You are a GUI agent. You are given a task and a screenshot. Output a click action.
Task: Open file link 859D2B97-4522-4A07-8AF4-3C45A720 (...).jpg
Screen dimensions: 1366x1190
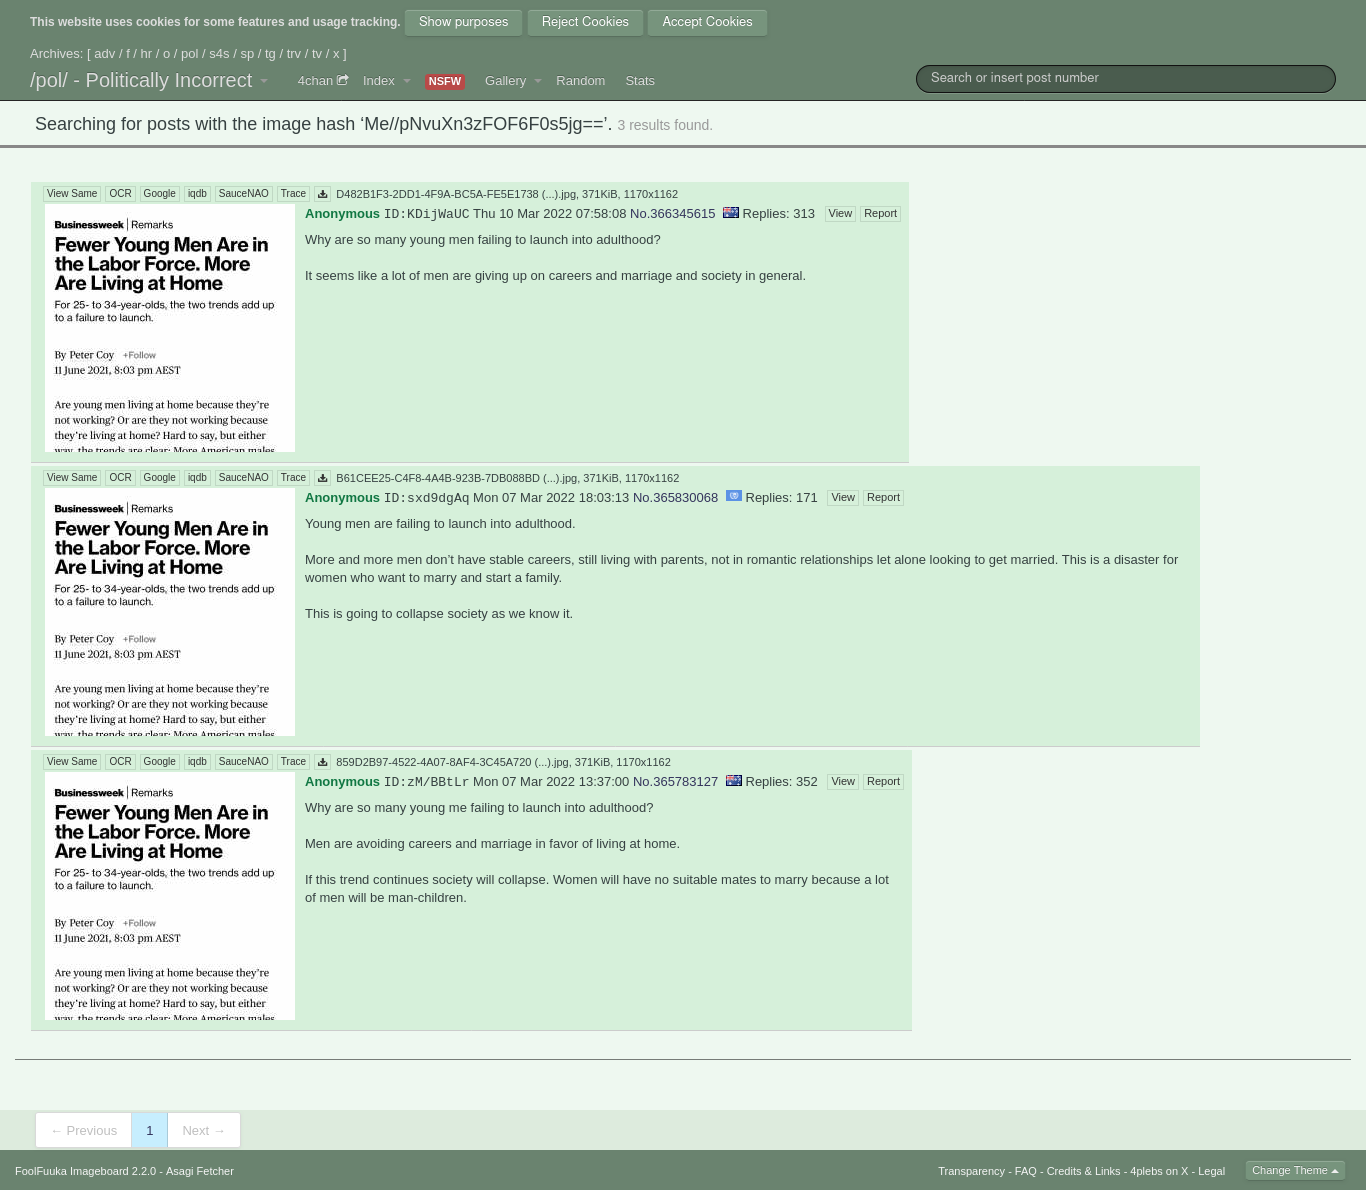pyautogui.click(x=452, y=762)
